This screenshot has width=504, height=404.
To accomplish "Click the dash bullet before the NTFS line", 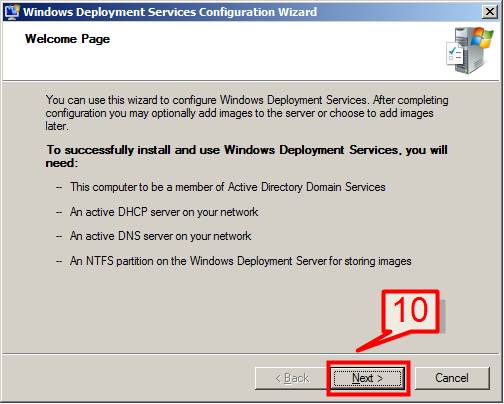I will 59,261.
